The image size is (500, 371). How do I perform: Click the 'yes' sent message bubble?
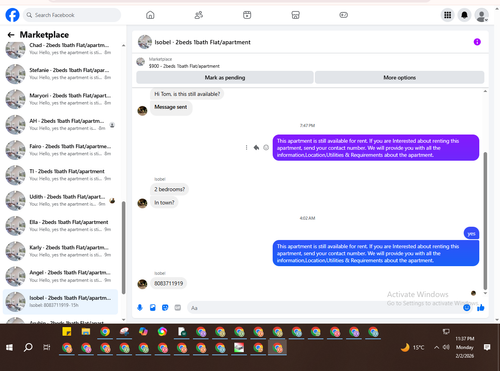tap(471, 233)
